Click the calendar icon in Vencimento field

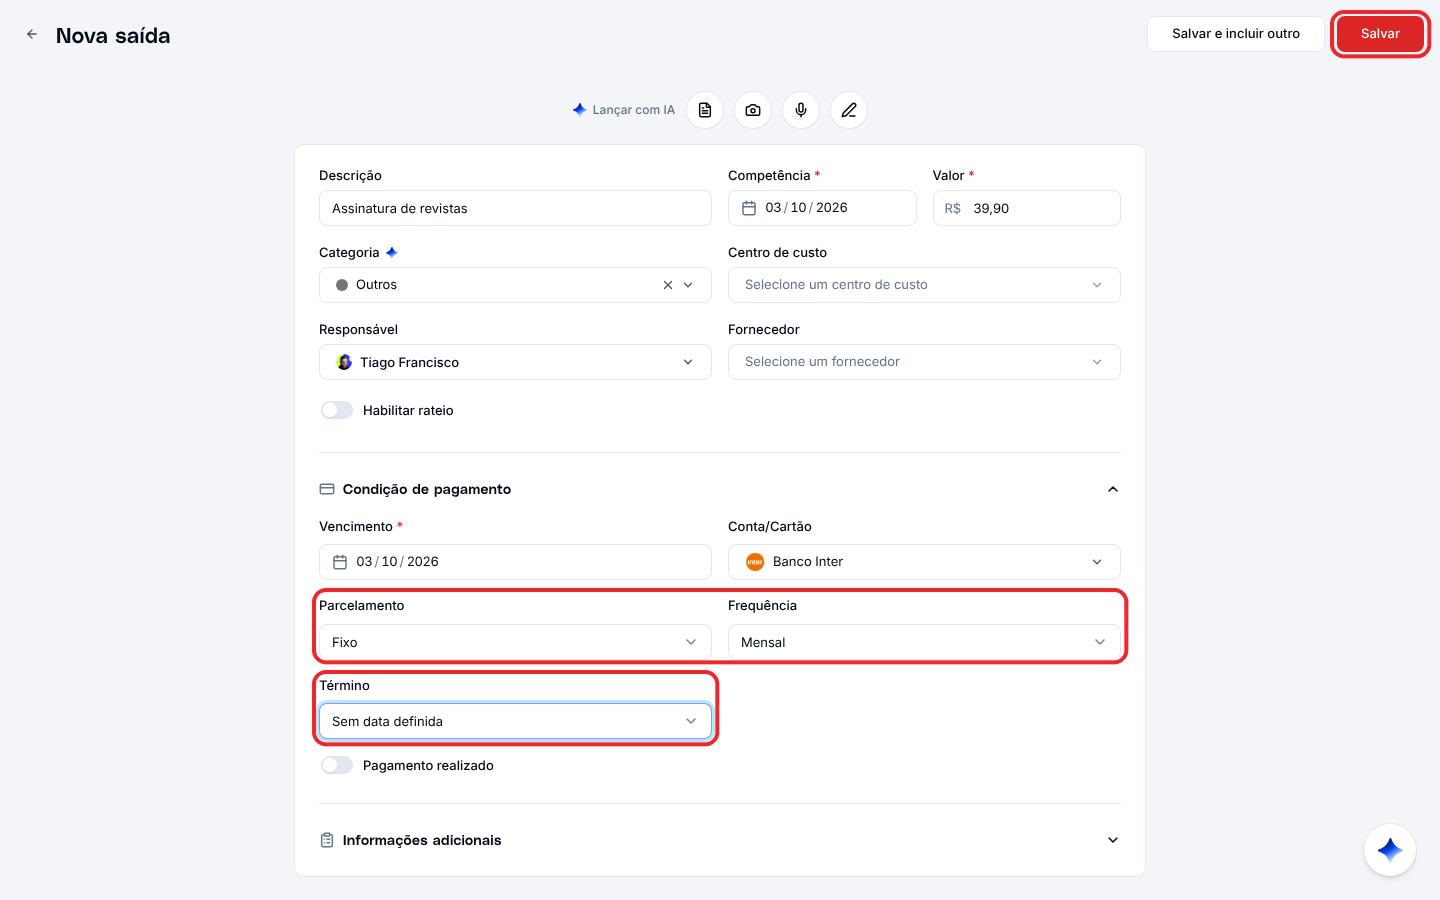pyautogui.click(x=340, y=562)
